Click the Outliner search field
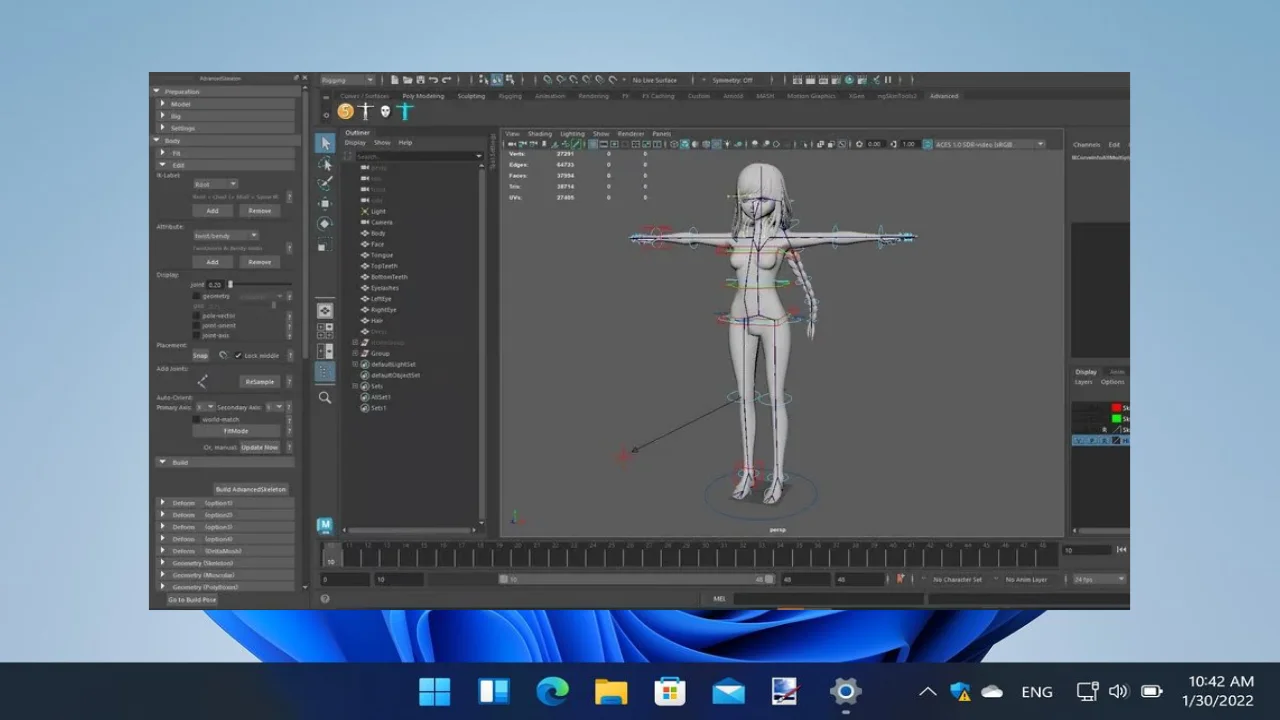Screen dimensions: 1280x720 click(x=419, y=156)
